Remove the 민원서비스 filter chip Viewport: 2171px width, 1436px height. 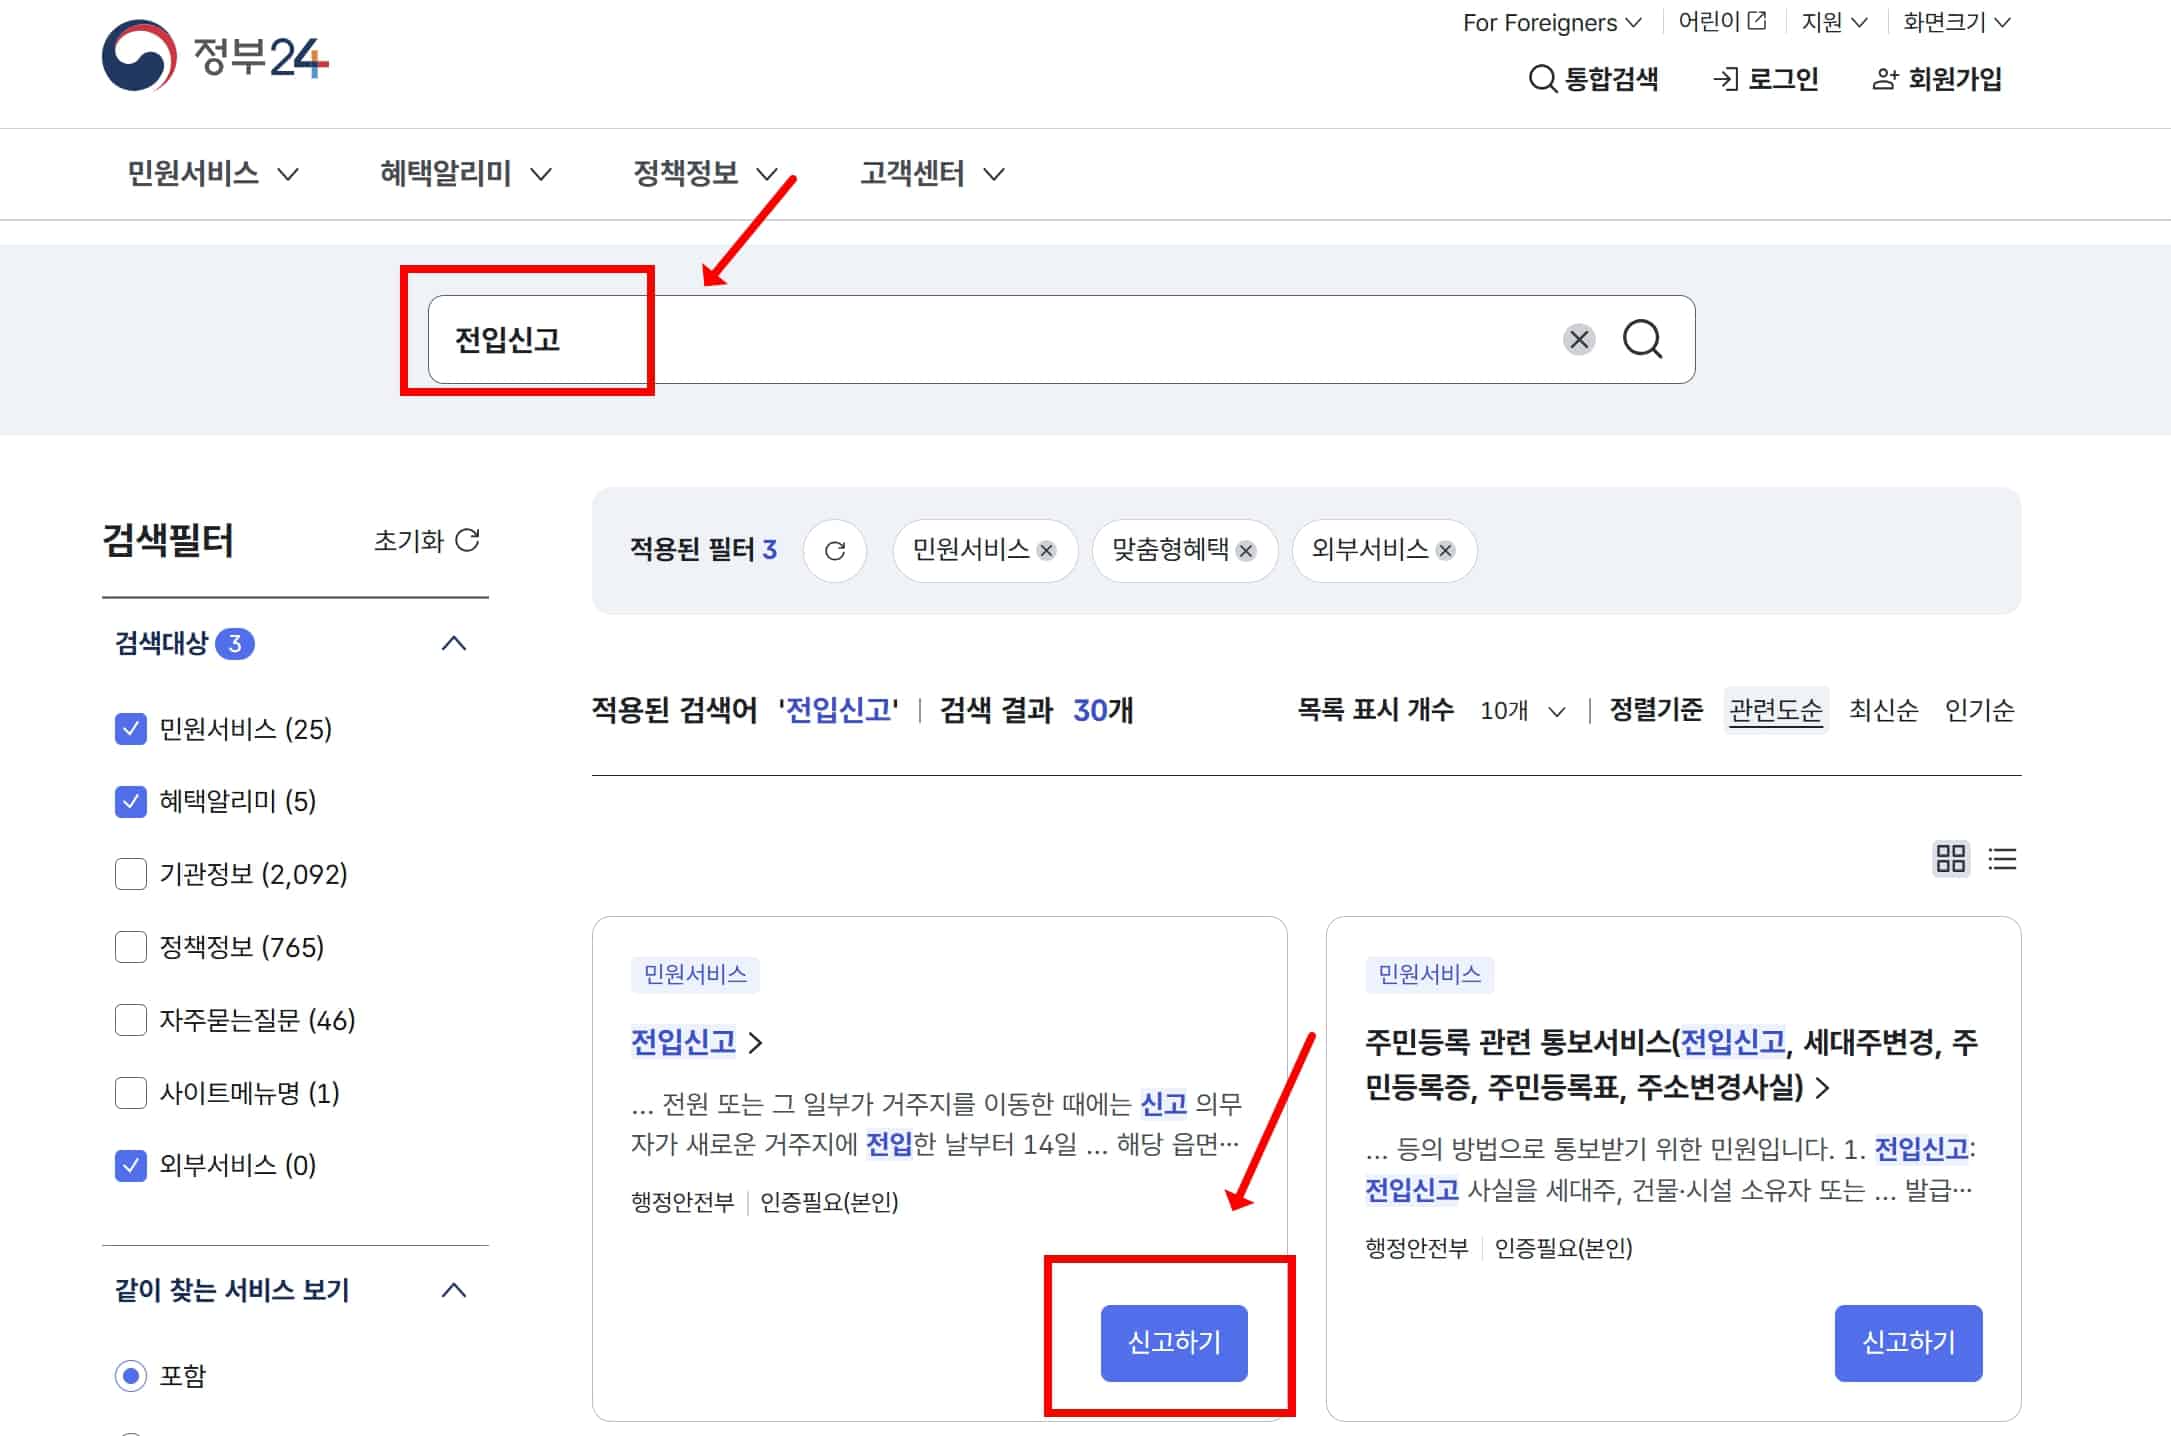(x=1046, y=550)
